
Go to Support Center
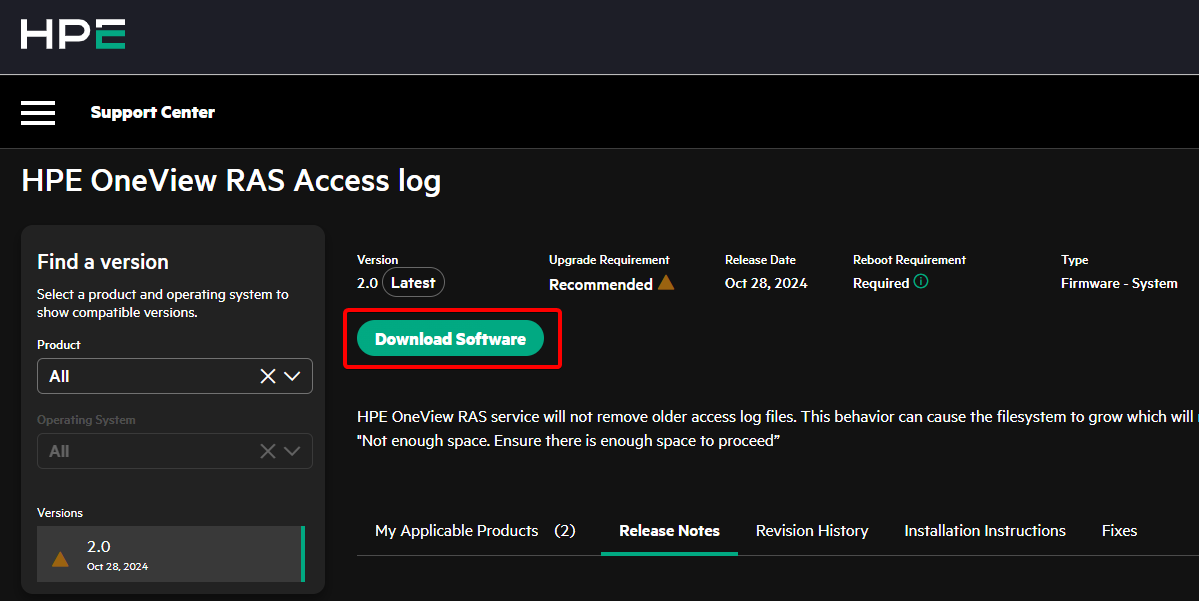(152, 112)
